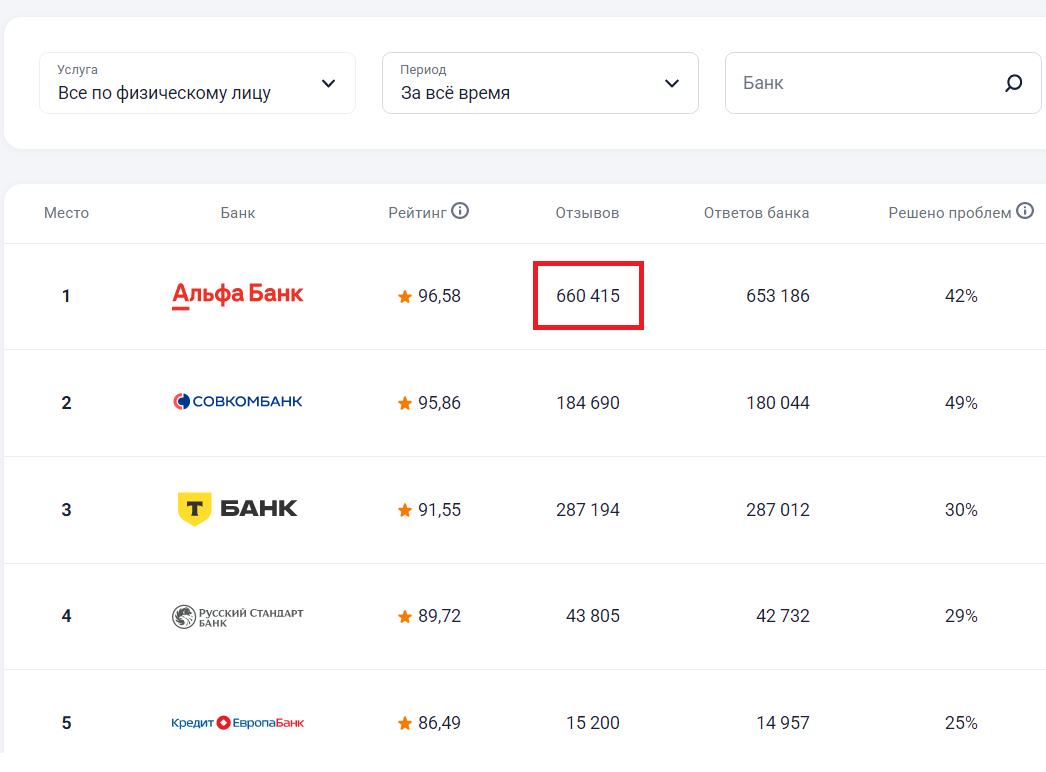Open the Кредит Европа Банк logo link
The width and height of the screenshot is (1046, 772).
[237, 723]
